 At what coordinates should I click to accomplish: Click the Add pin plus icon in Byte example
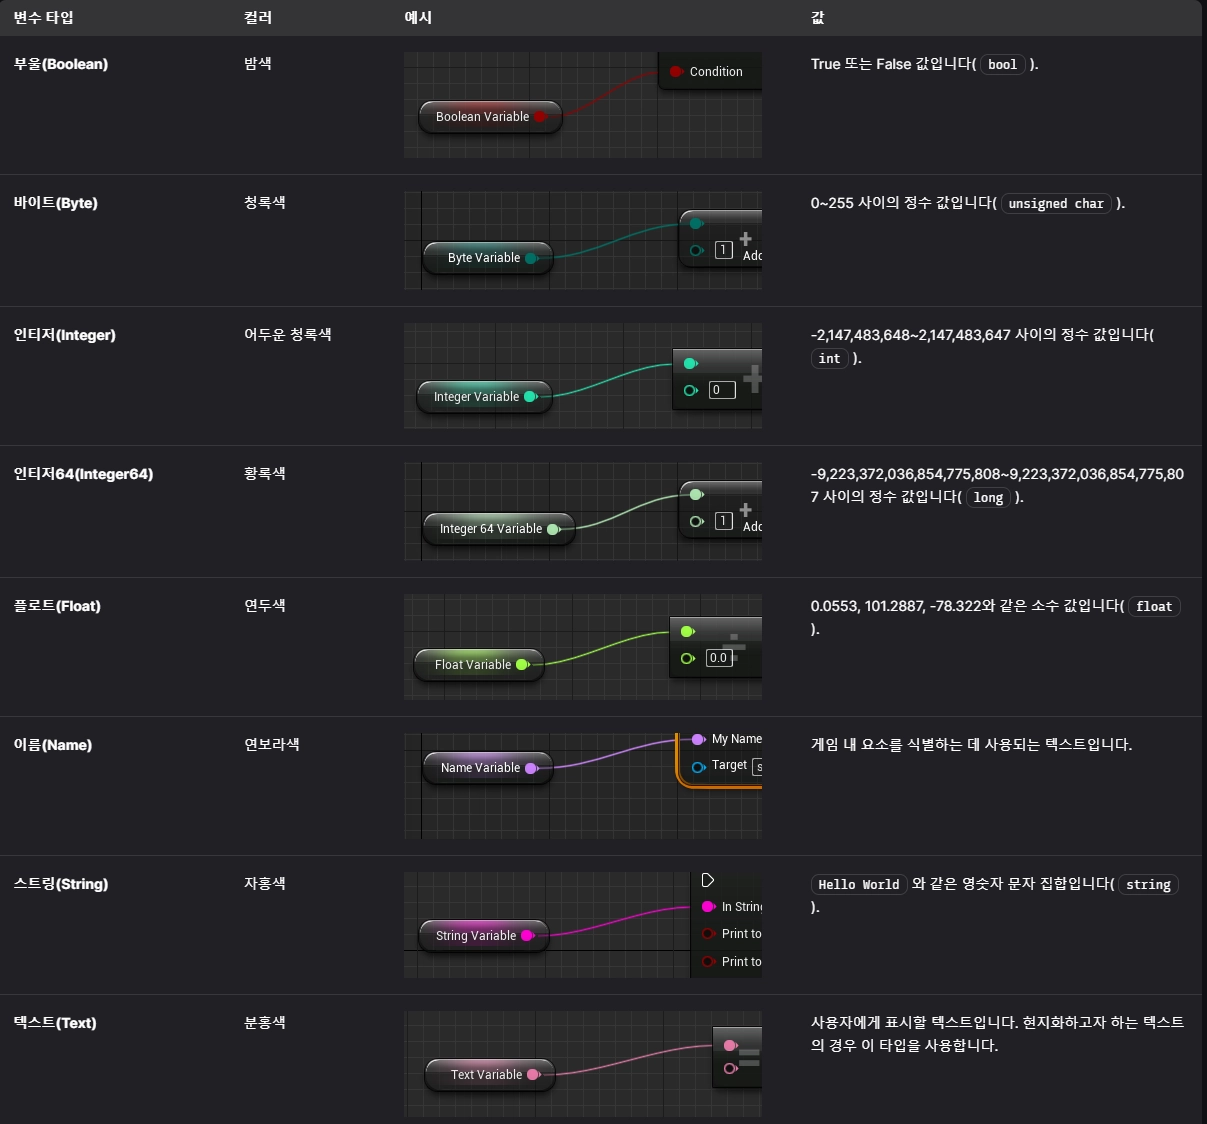coord(745,239)
